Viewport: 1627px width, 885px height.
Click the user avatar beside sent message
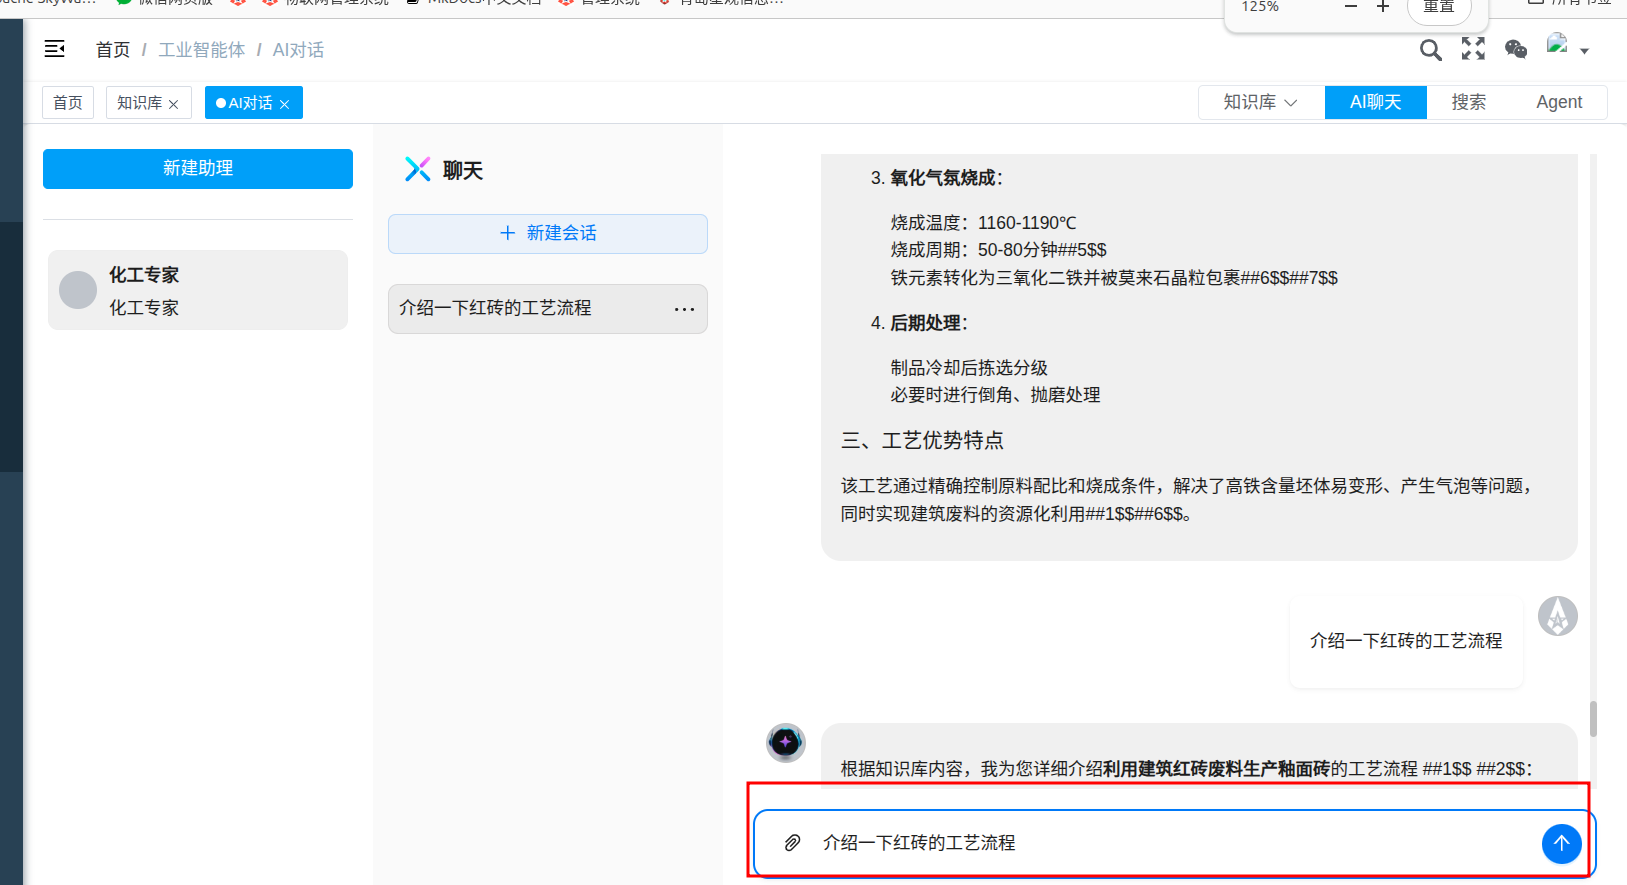click(x=1557, y=616)
